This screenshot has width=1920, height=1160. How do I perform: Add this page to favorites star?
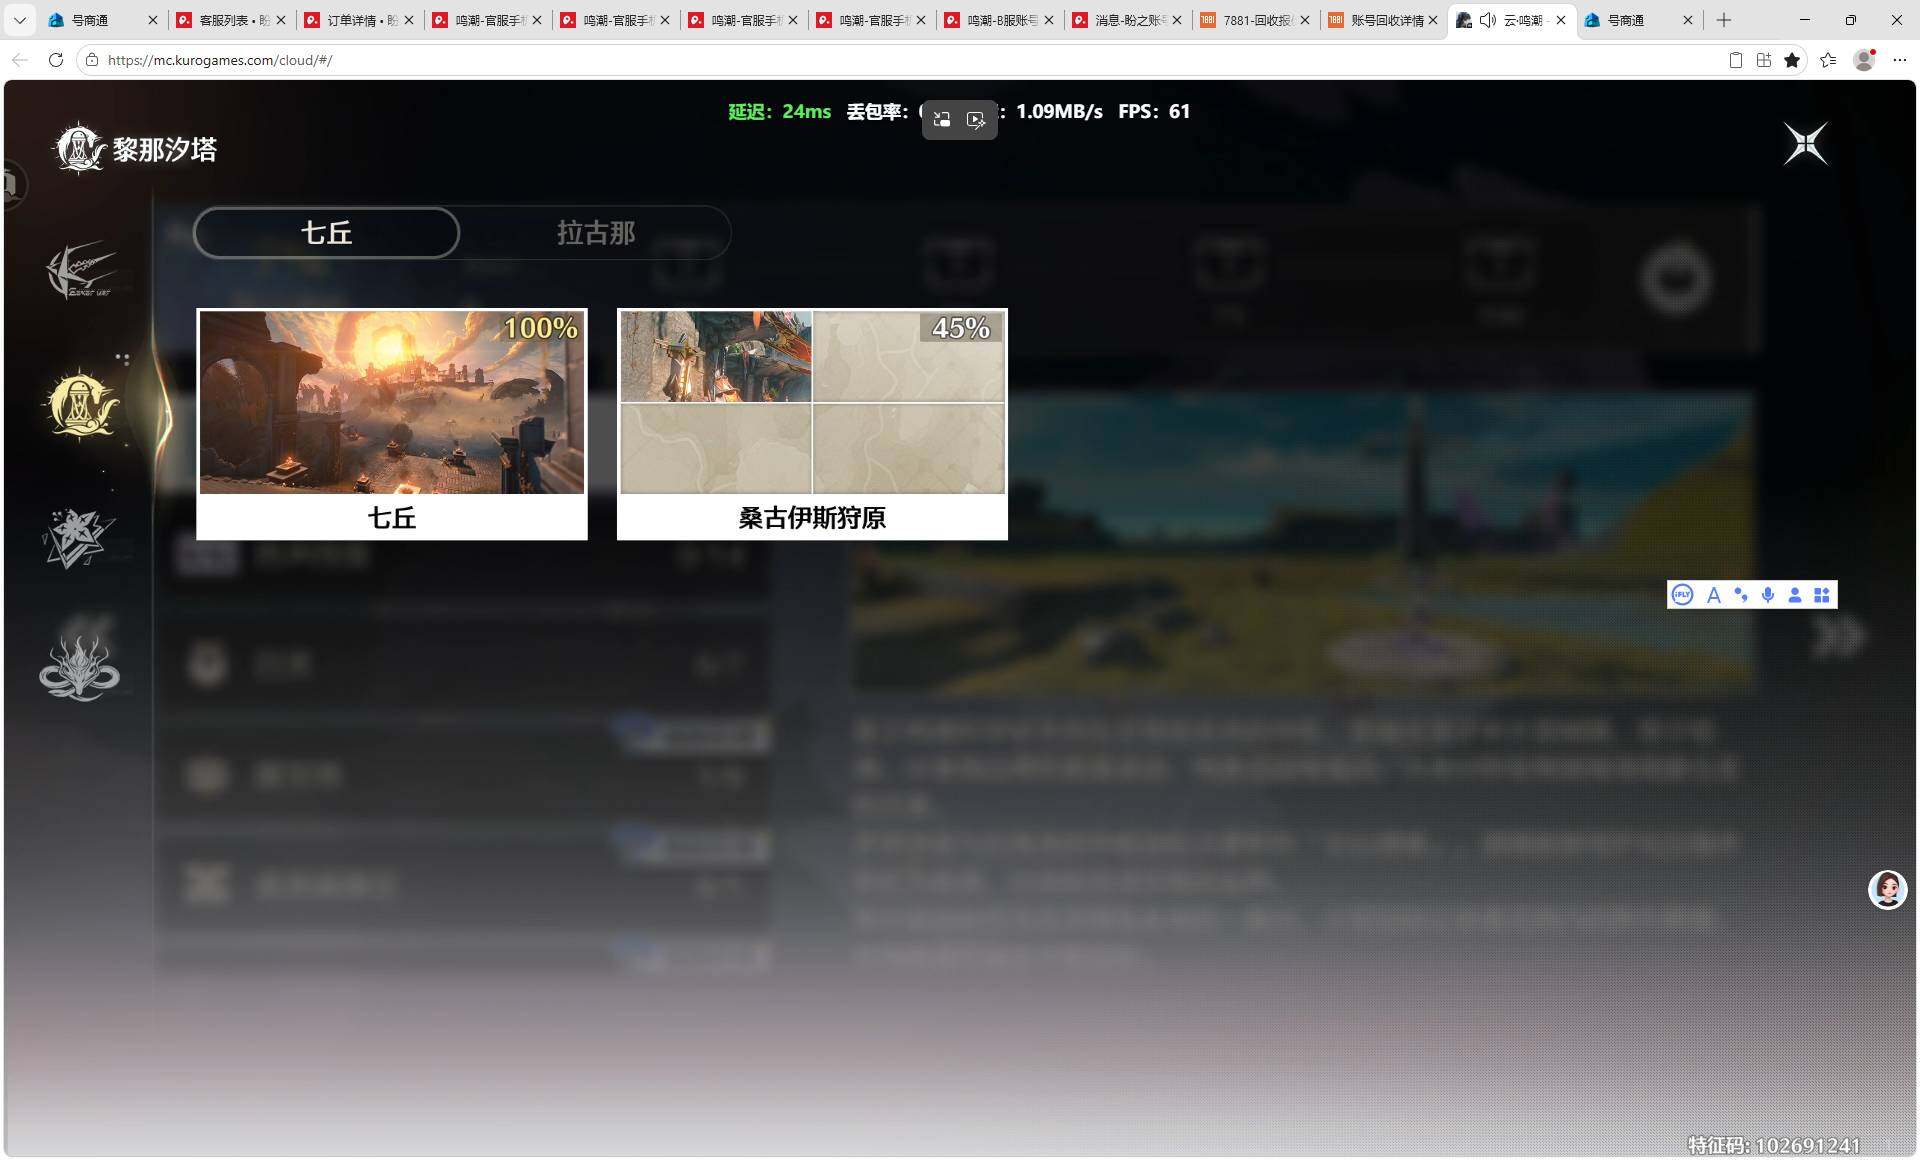[1792, 60]
